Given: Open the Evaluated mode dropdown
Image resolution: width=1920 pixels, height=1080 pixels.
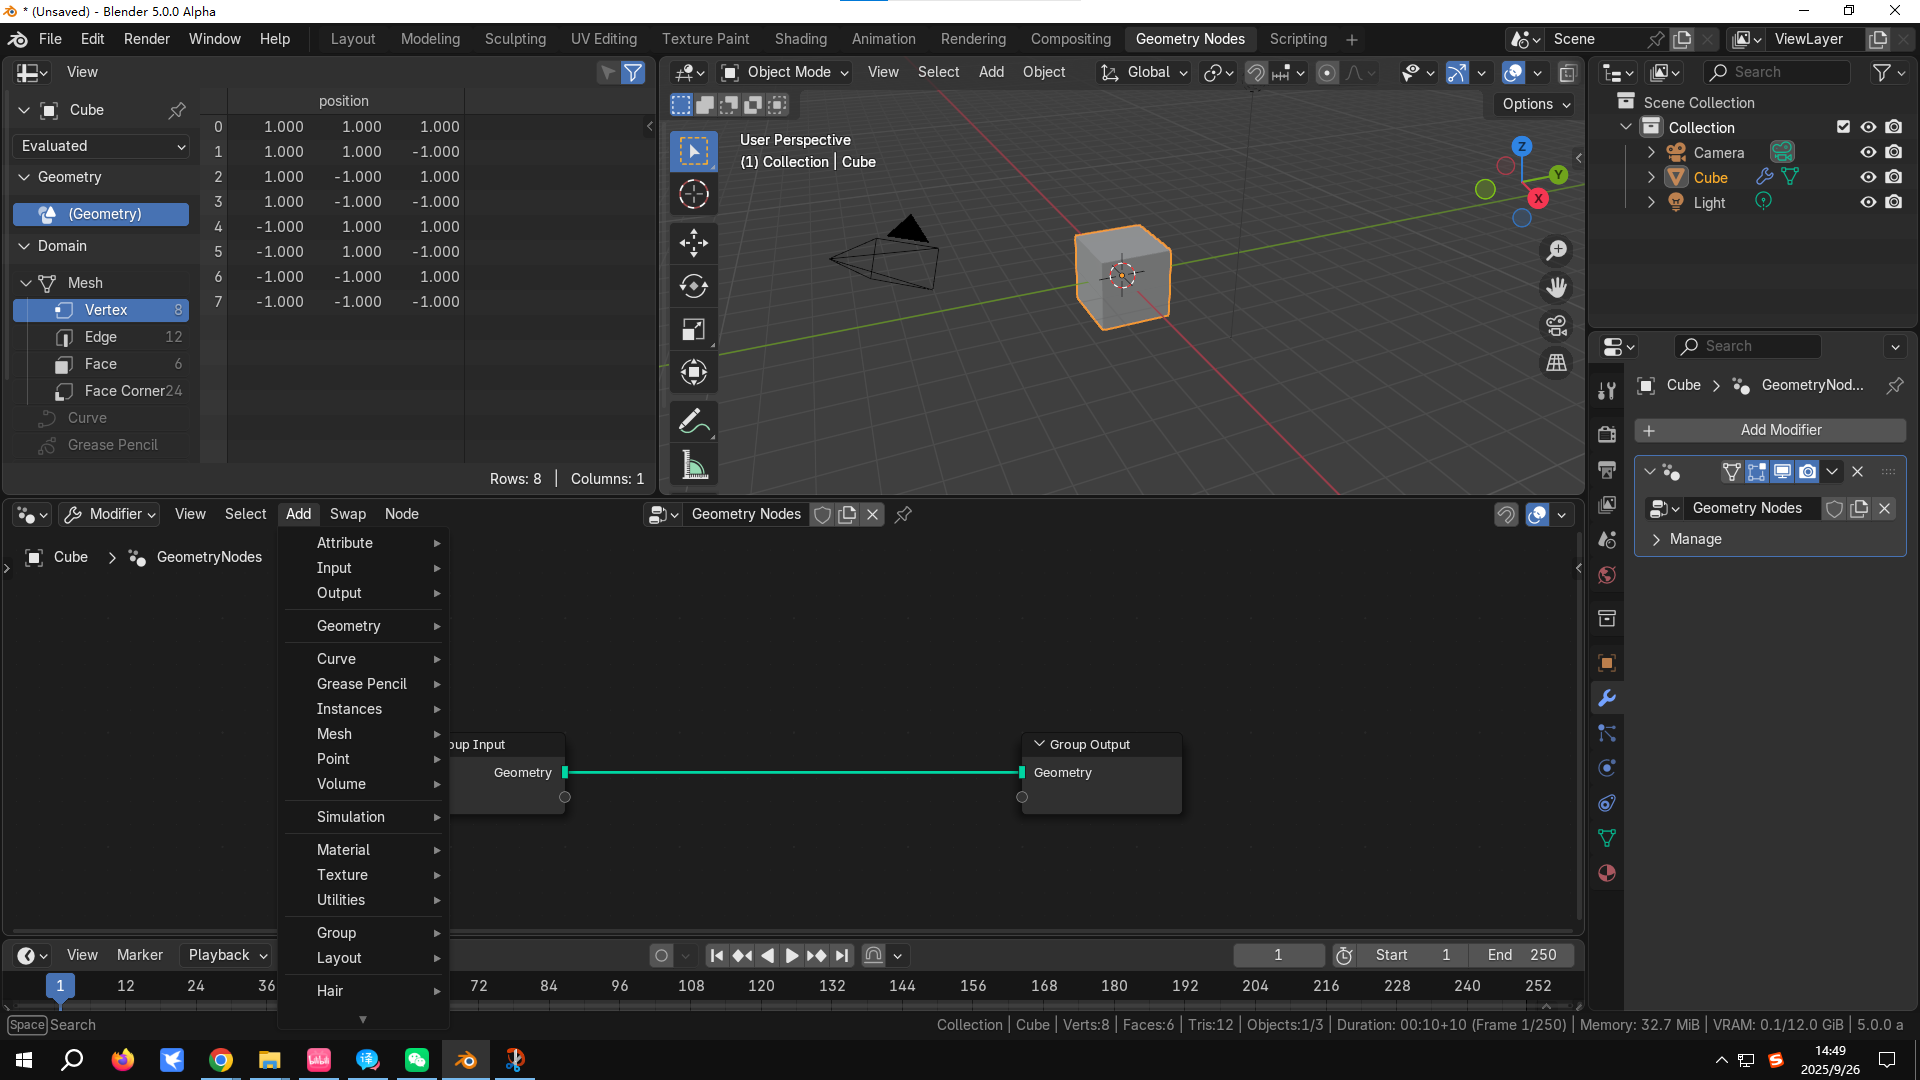Looking at the screenshot, I should [x=102, y=146].
